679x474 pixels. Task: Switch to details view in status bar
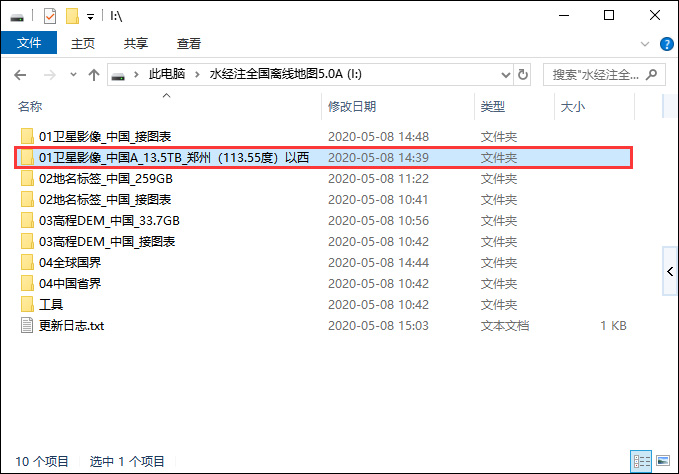641,461
